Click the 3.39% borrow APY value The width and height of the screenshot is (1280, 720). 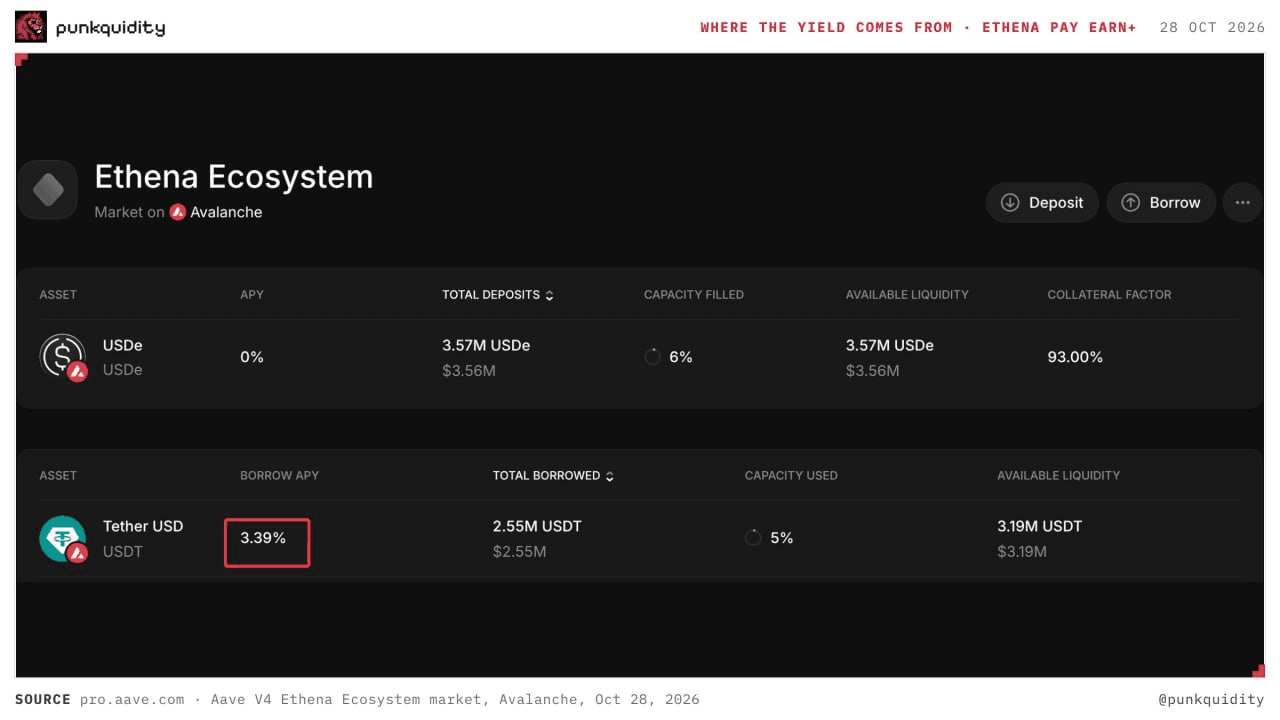(263, 538)
